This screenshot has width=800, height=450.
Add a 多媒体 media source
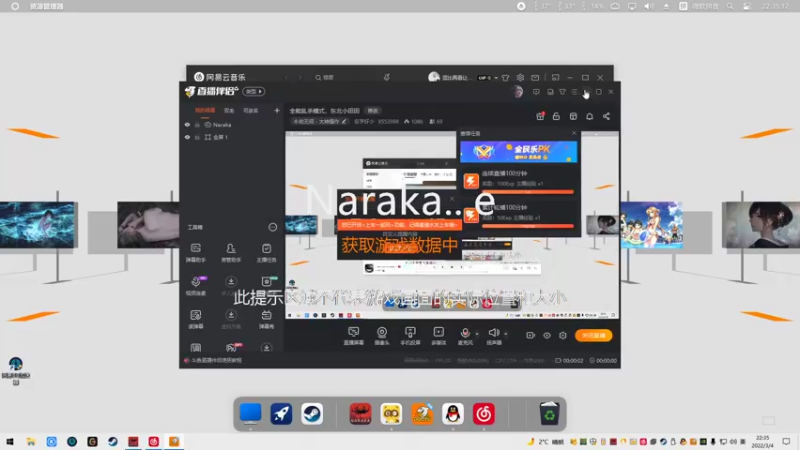point(439,336)
